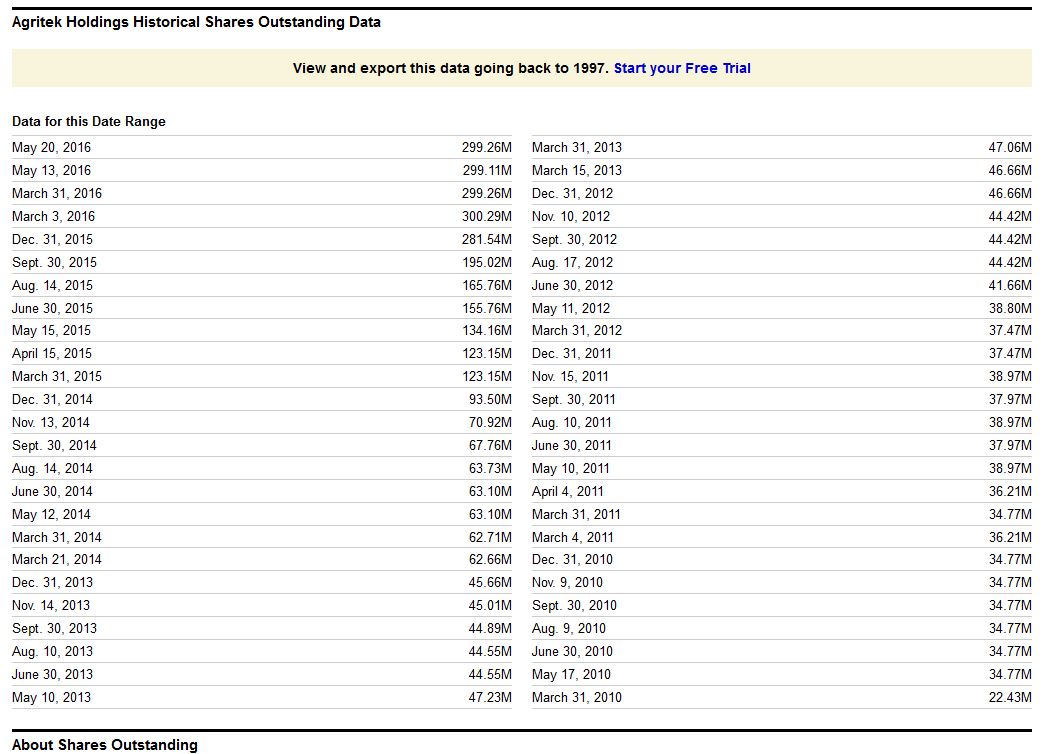The width and height of the screenshot is (1044, 754).
Task: Click the 41.66M shares value
Action: [x=1010, y=285]
